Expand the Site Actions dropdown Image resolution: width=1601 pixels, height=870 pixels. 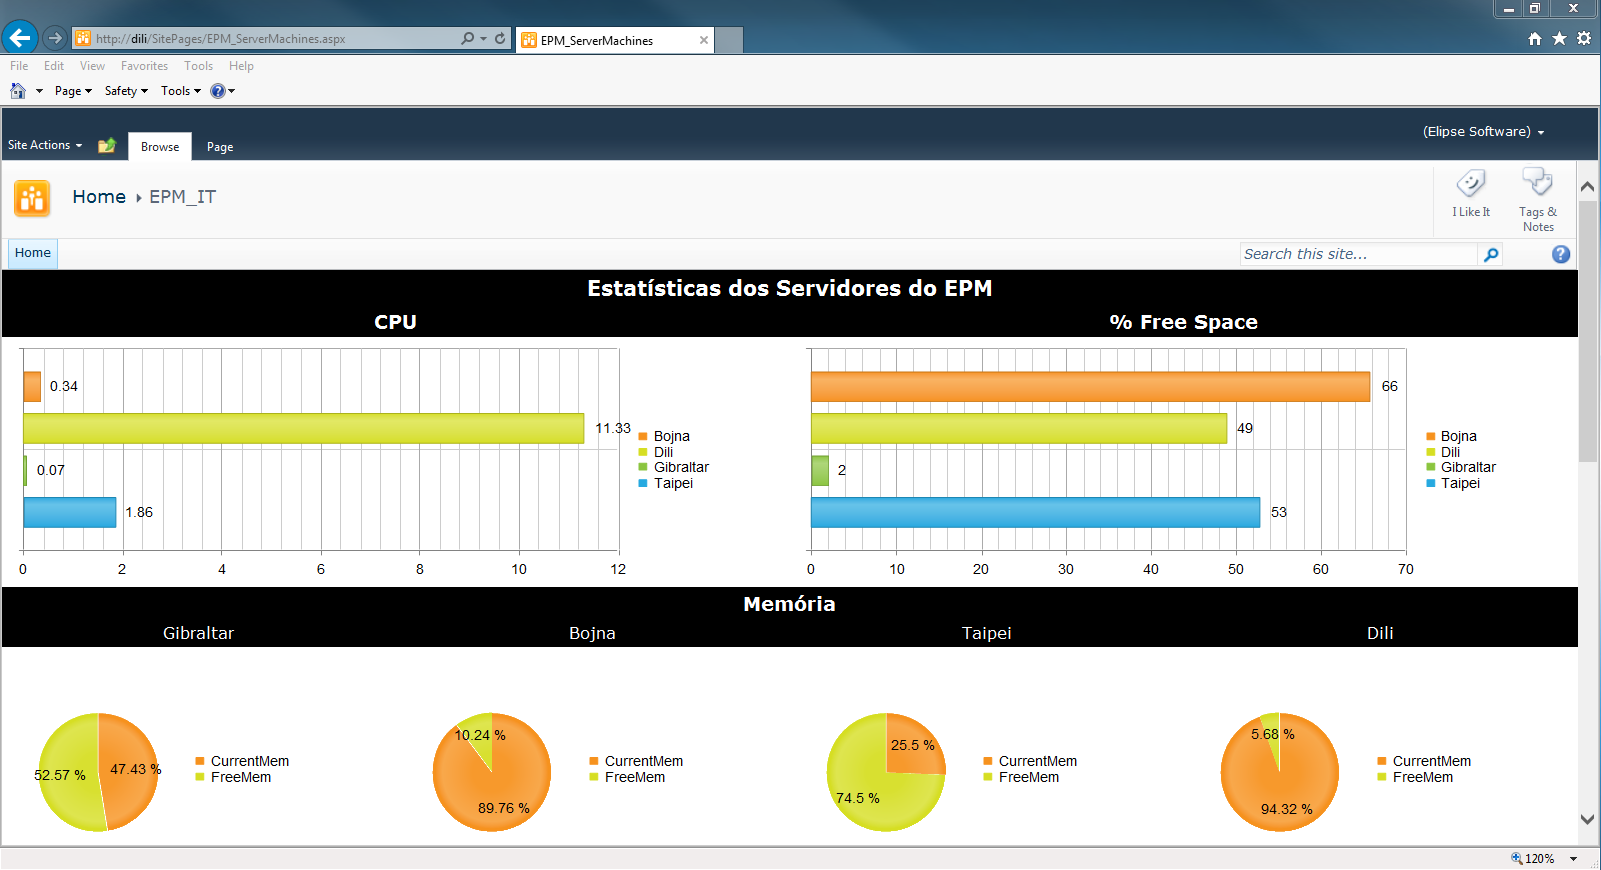coord(45,145)
